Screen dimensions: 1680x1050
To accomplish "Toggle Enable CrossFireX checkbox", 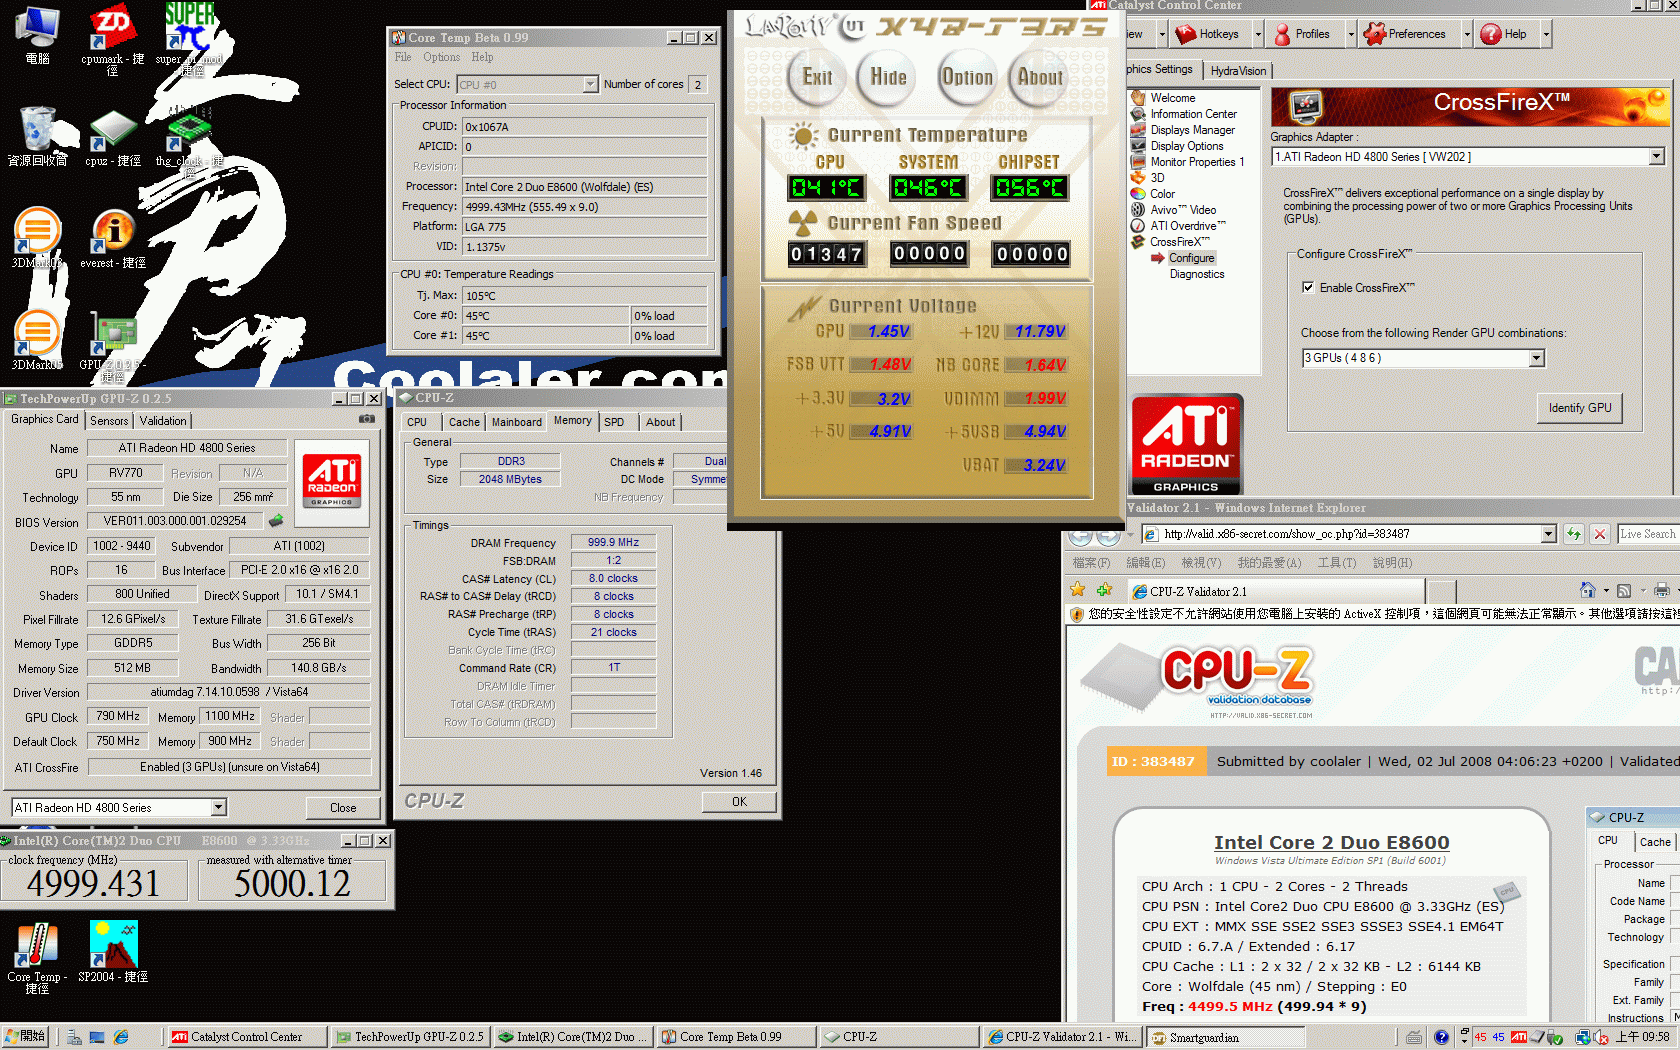I will coord(1308,287).
